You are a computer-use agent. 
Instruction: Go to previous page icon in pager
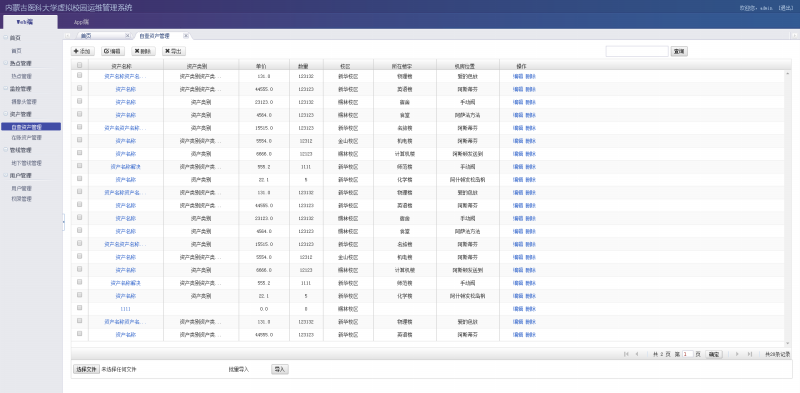tap(637, 354)
